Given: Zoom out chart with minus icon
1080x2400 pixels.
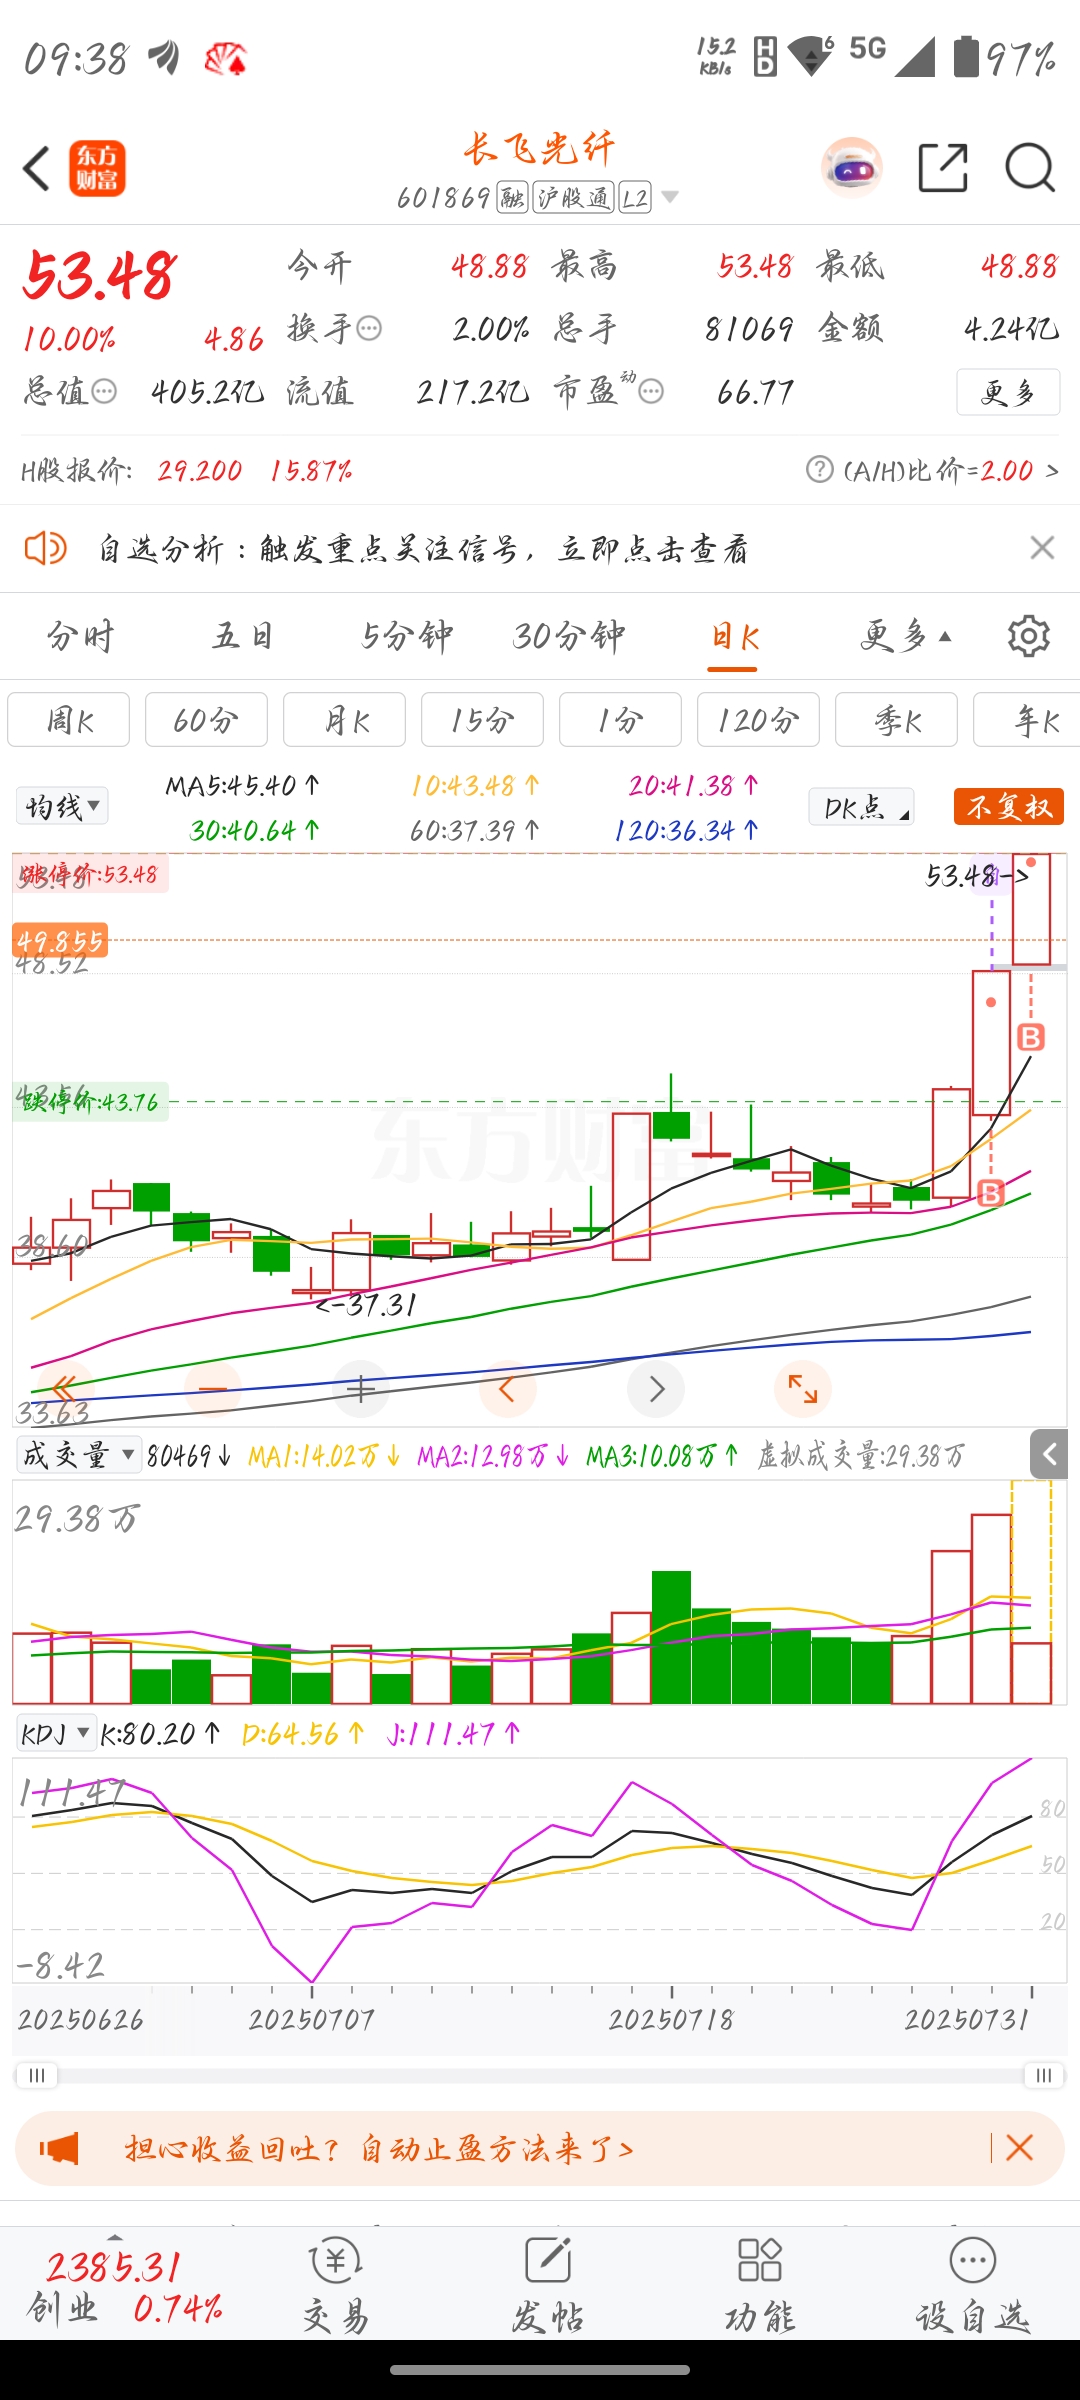Looking at the screenshot, I should coord(213,1388).
